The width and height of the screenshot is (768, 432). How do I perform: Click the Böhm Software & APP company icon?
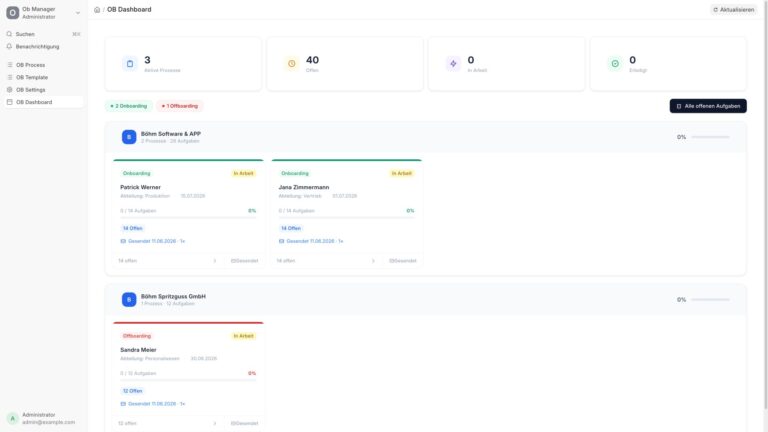tap(129, 137)
